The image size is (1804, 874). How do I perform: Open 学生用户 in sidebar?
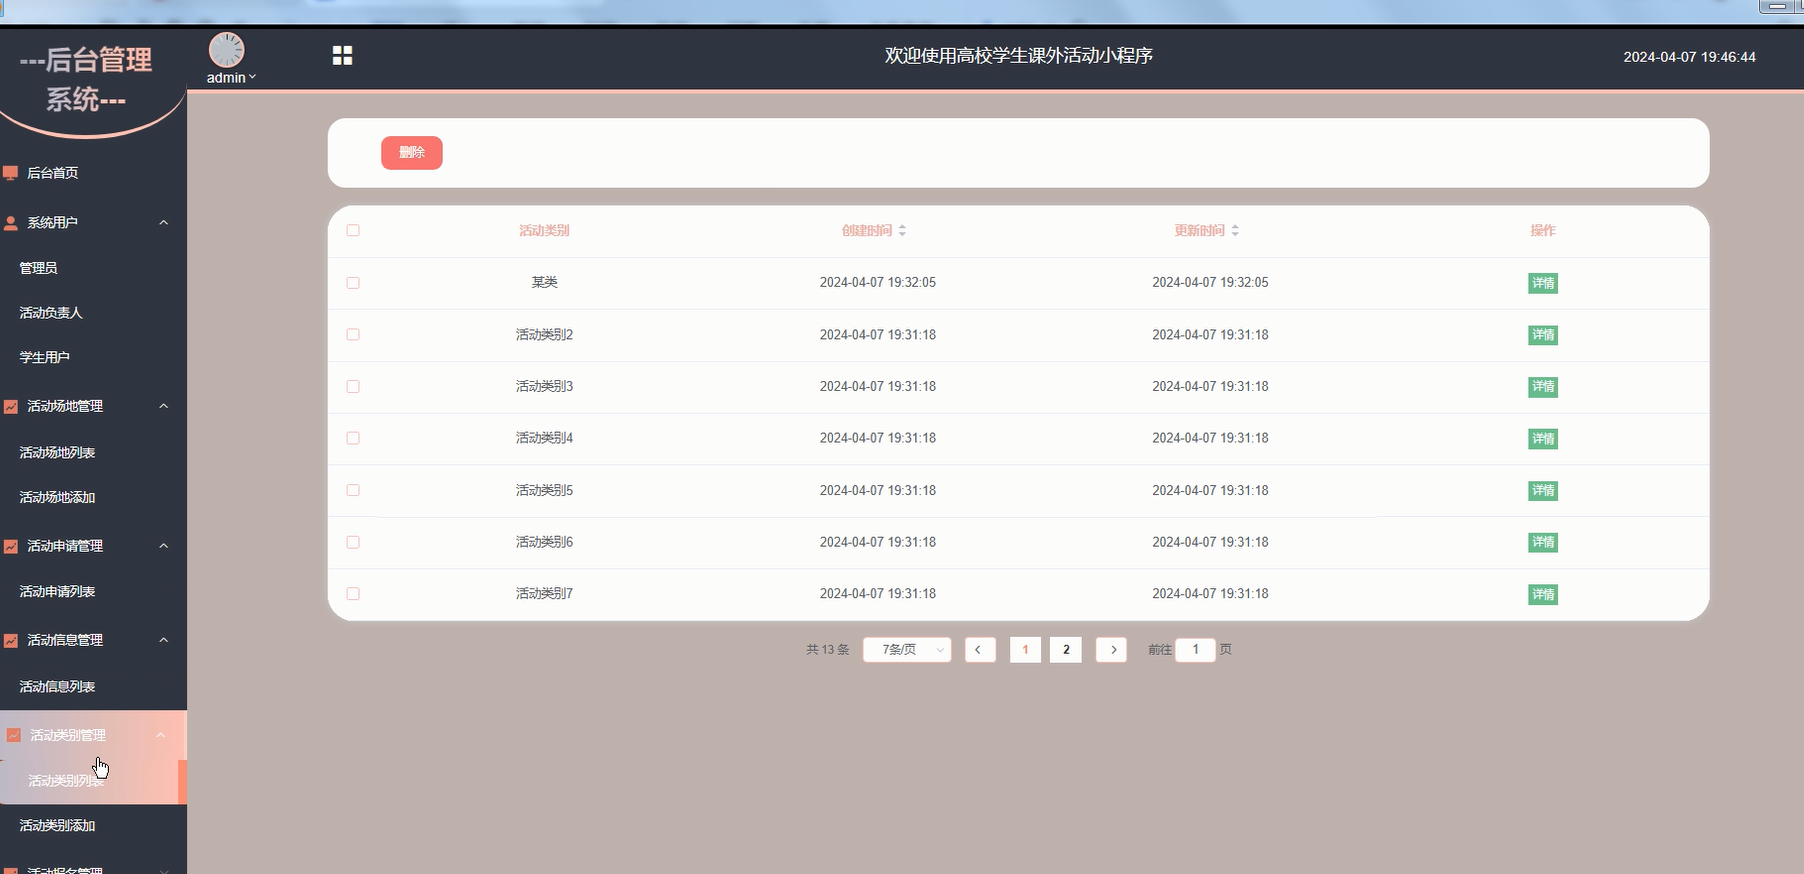(x=45, y=358)
